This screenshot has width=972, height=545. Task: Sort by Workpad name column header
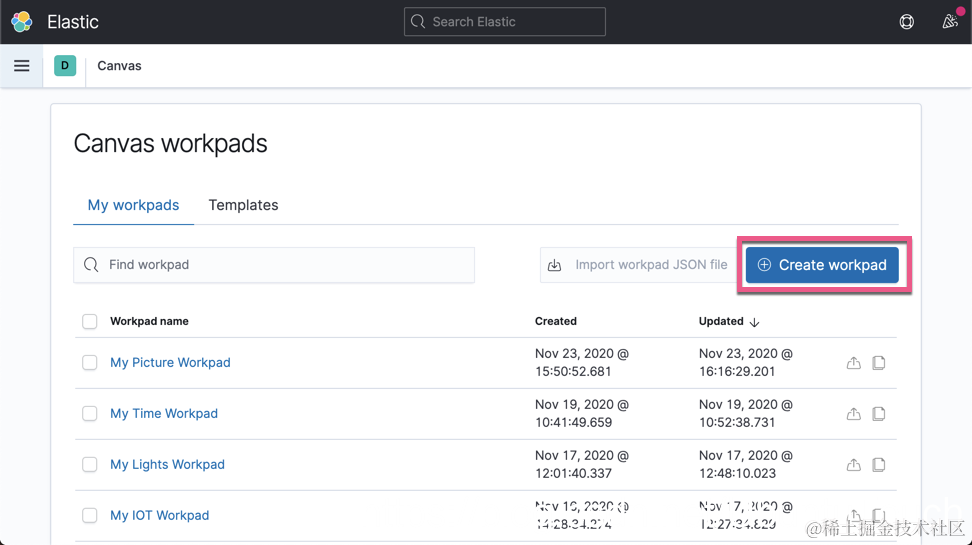pos(149,321)
